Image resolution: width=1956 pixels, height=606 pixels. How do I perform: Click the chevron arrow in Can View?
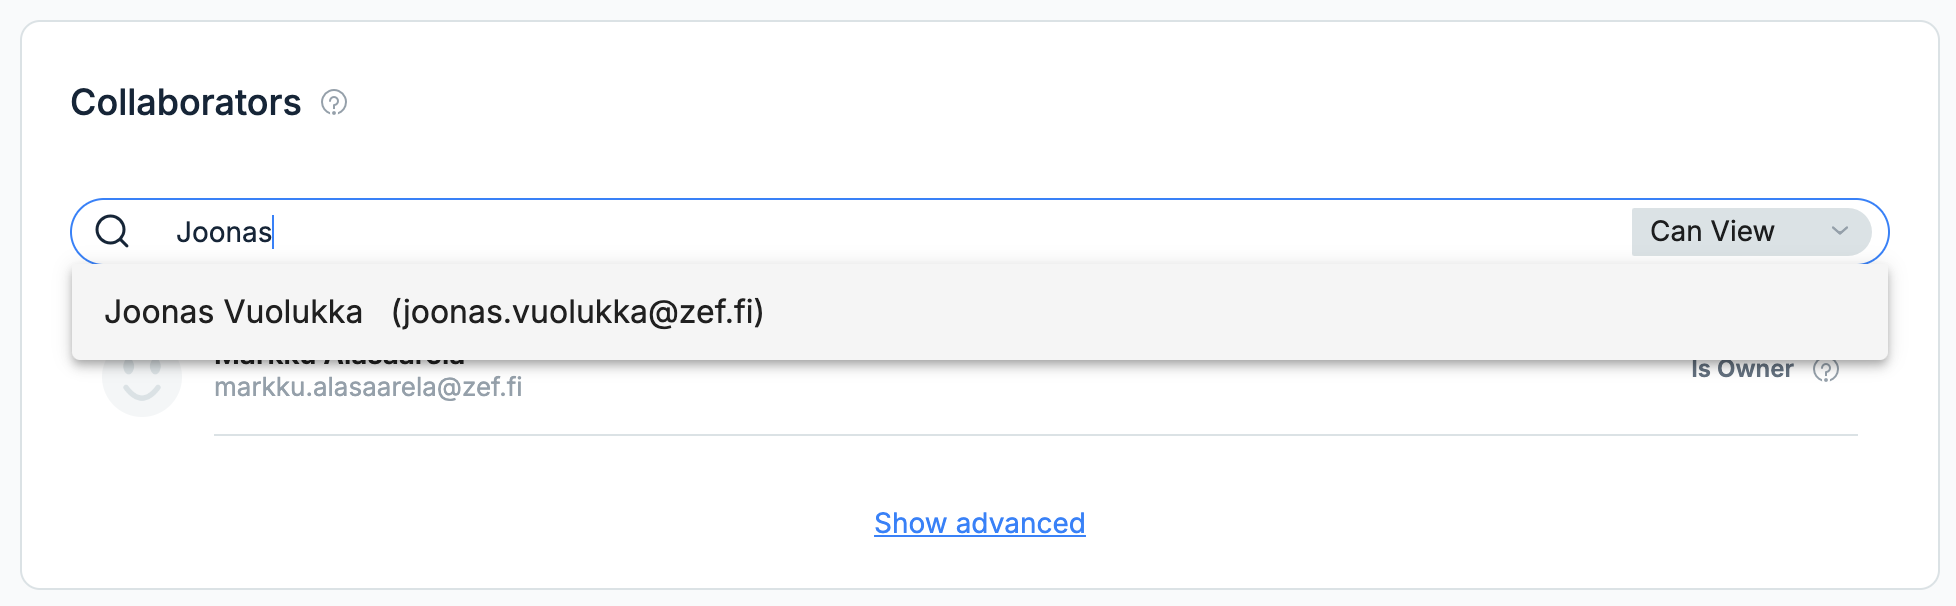(x=1840, y=231)
